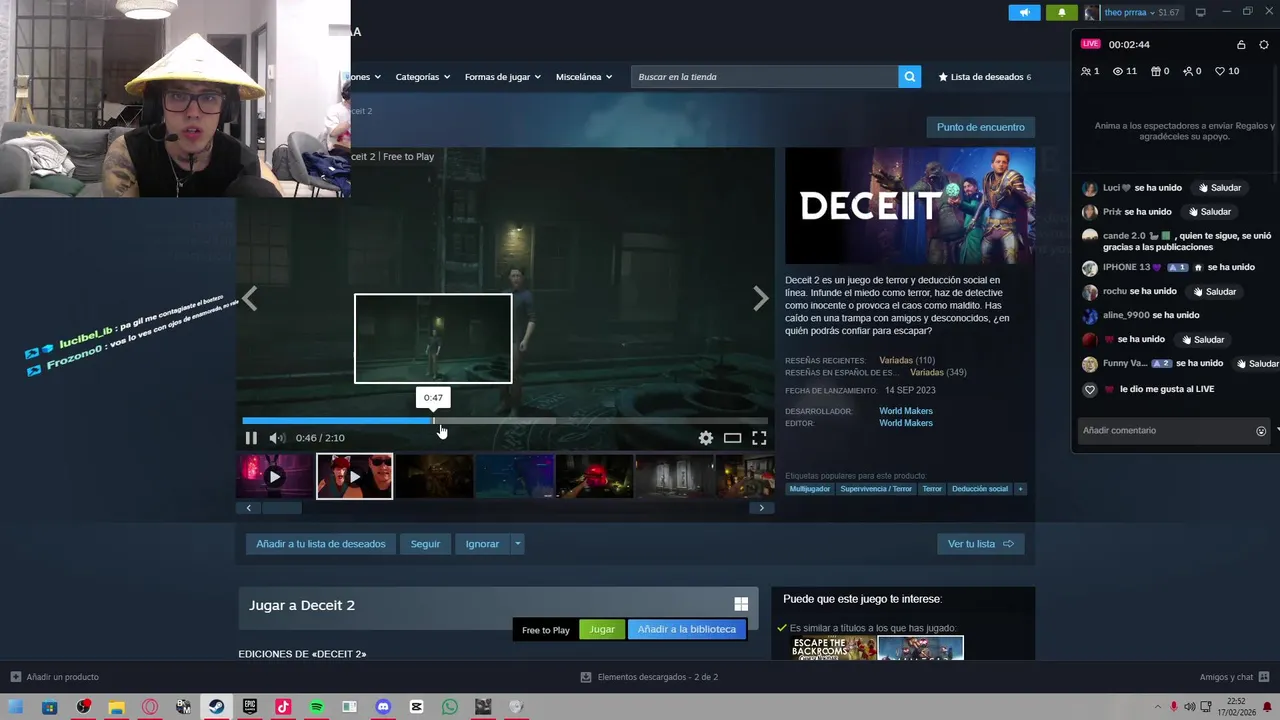Open LIVE panel settings gear

pyautogui.click(x=1264, y=44)
